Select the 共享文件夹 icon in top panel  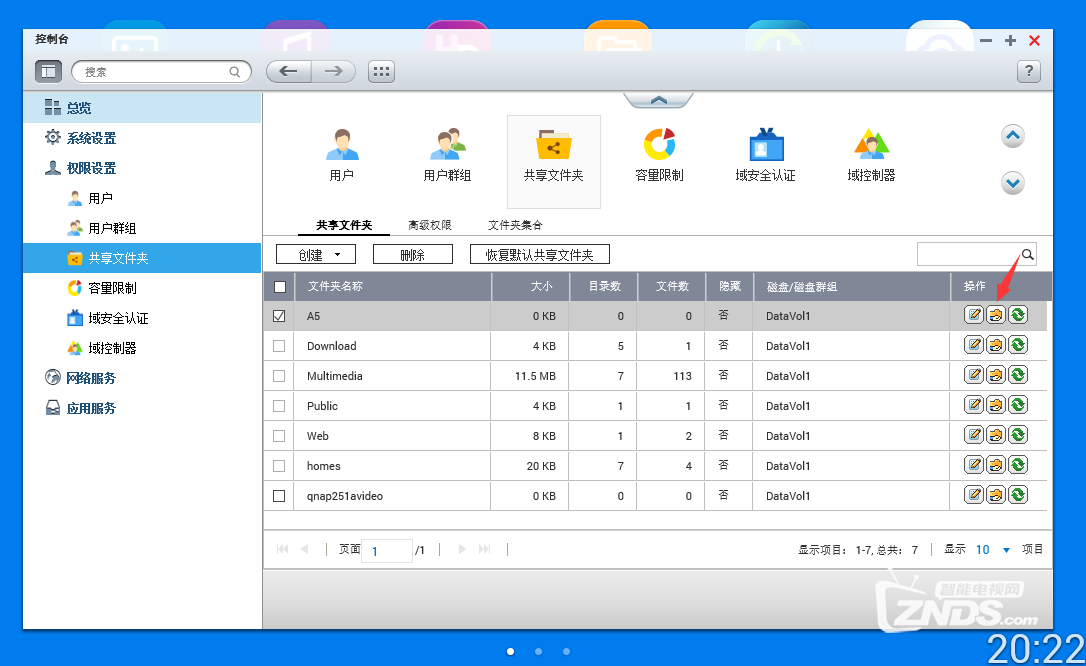click(553, 161)
